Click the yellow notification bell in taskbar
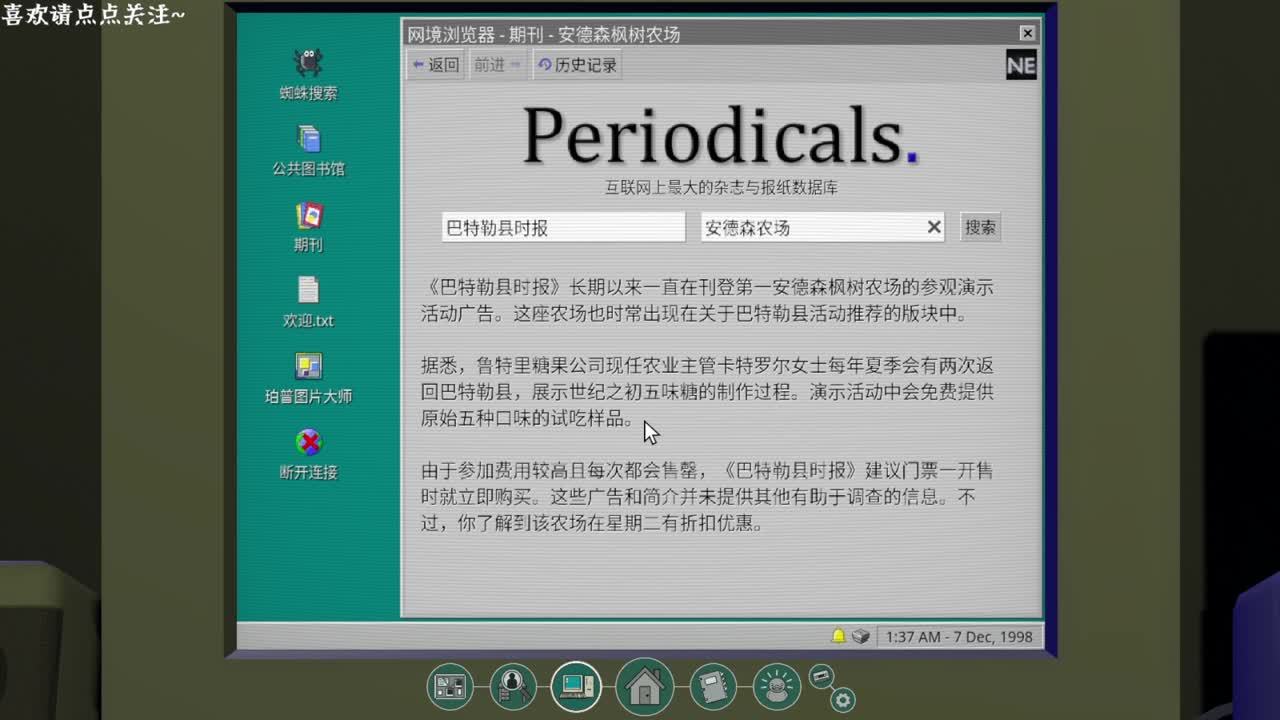 [x=838, y=636]
